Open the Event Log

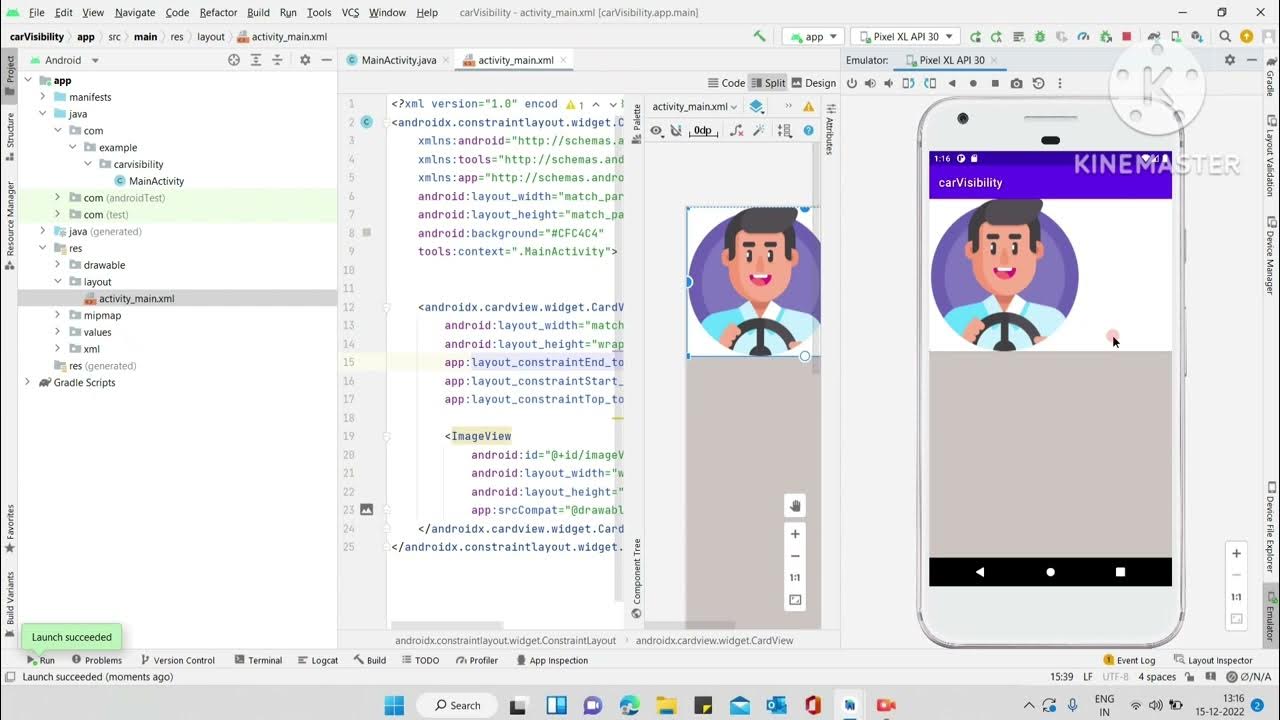tap(1129, 660)
